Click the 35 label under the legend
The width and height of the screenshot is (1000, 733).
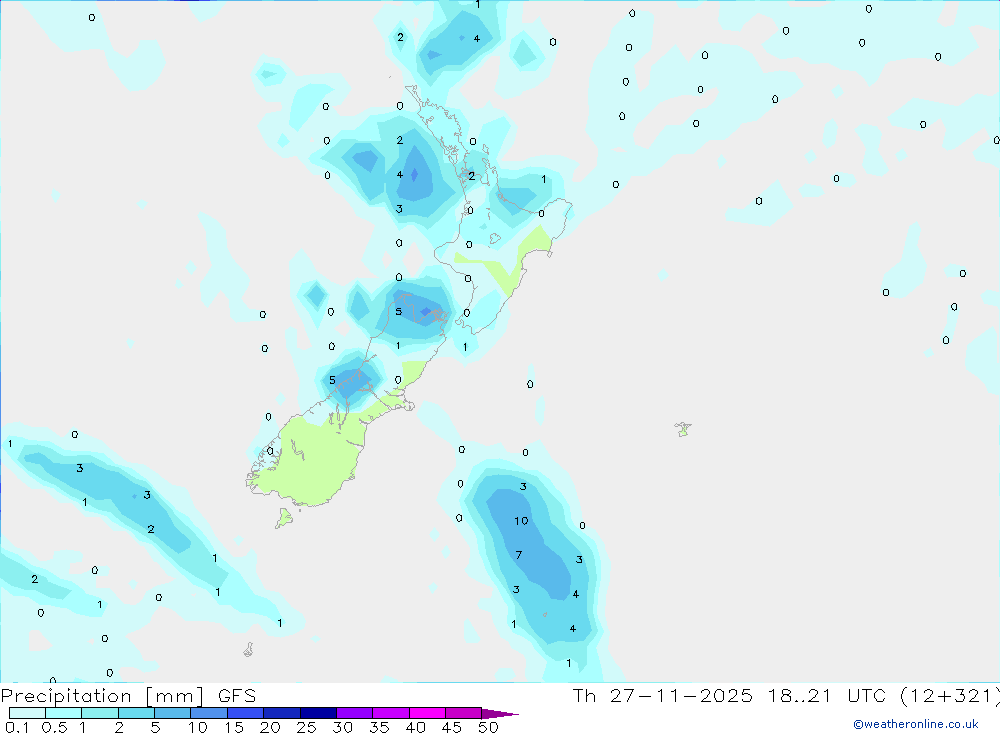[379, 727]
